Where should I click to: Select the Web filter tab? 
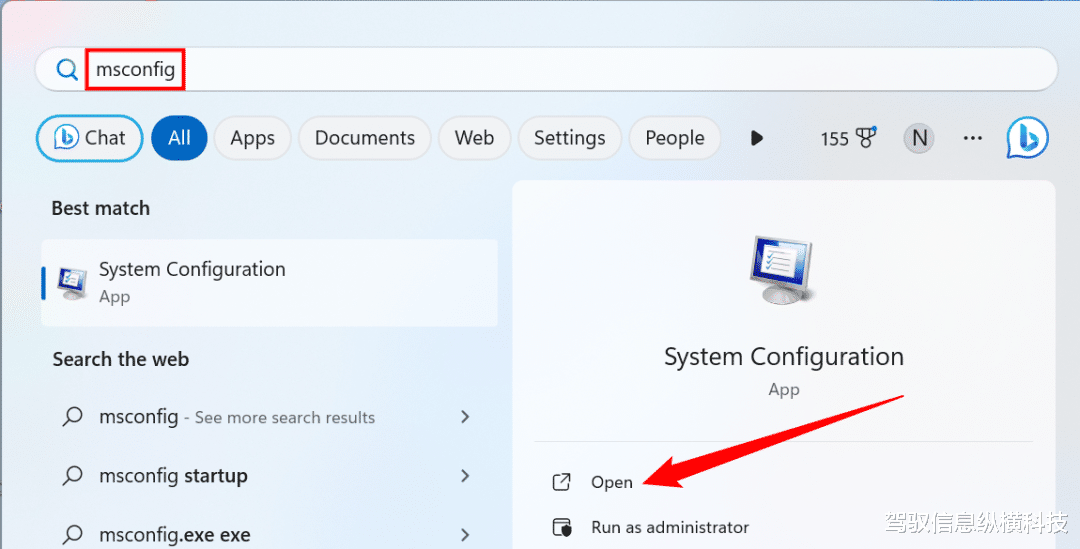474,138
